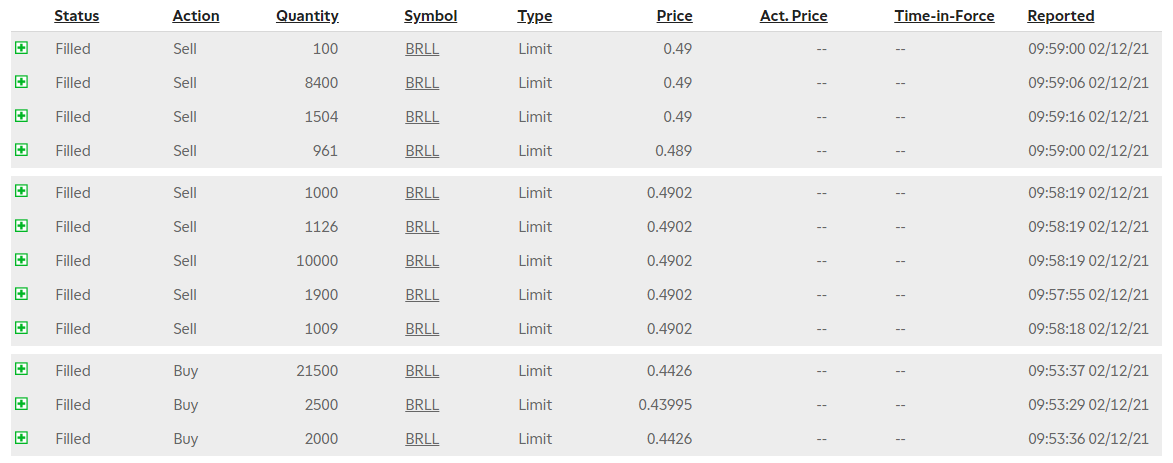Expand the Sell 1000 shares order row
Image resolution: width=1173 pixels, height=463 pixels.
(21, 192)
